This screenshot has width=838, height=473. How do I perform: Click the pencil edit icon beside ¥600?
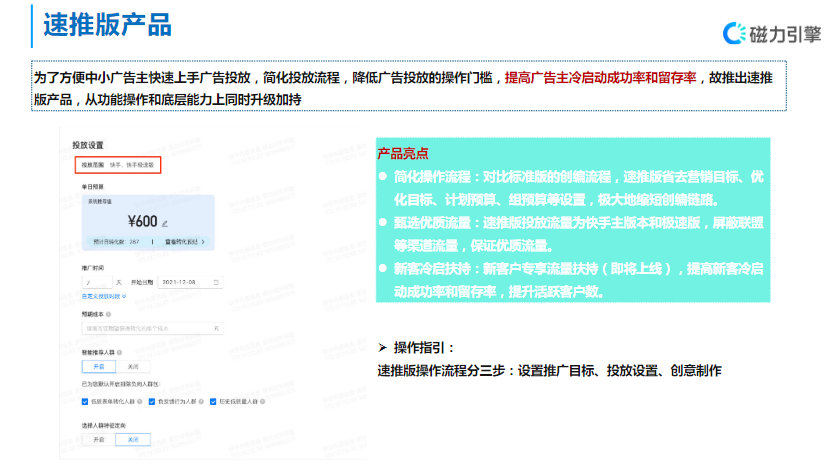[x=165, y=223]
